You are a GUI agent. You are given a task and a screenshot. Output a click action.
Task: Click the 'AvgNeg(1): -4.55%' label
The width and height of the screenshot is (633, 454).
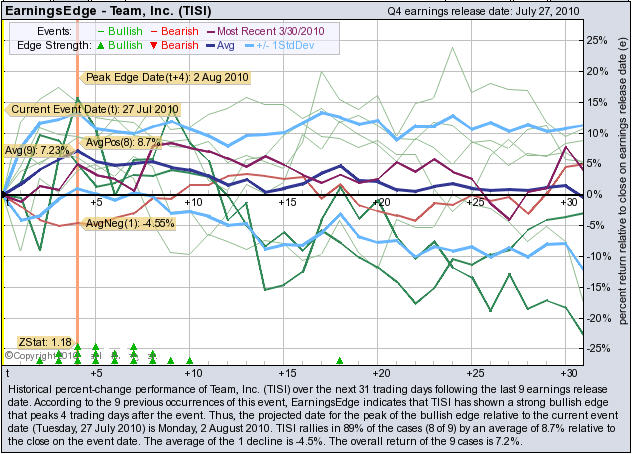[x=129, y=223]
